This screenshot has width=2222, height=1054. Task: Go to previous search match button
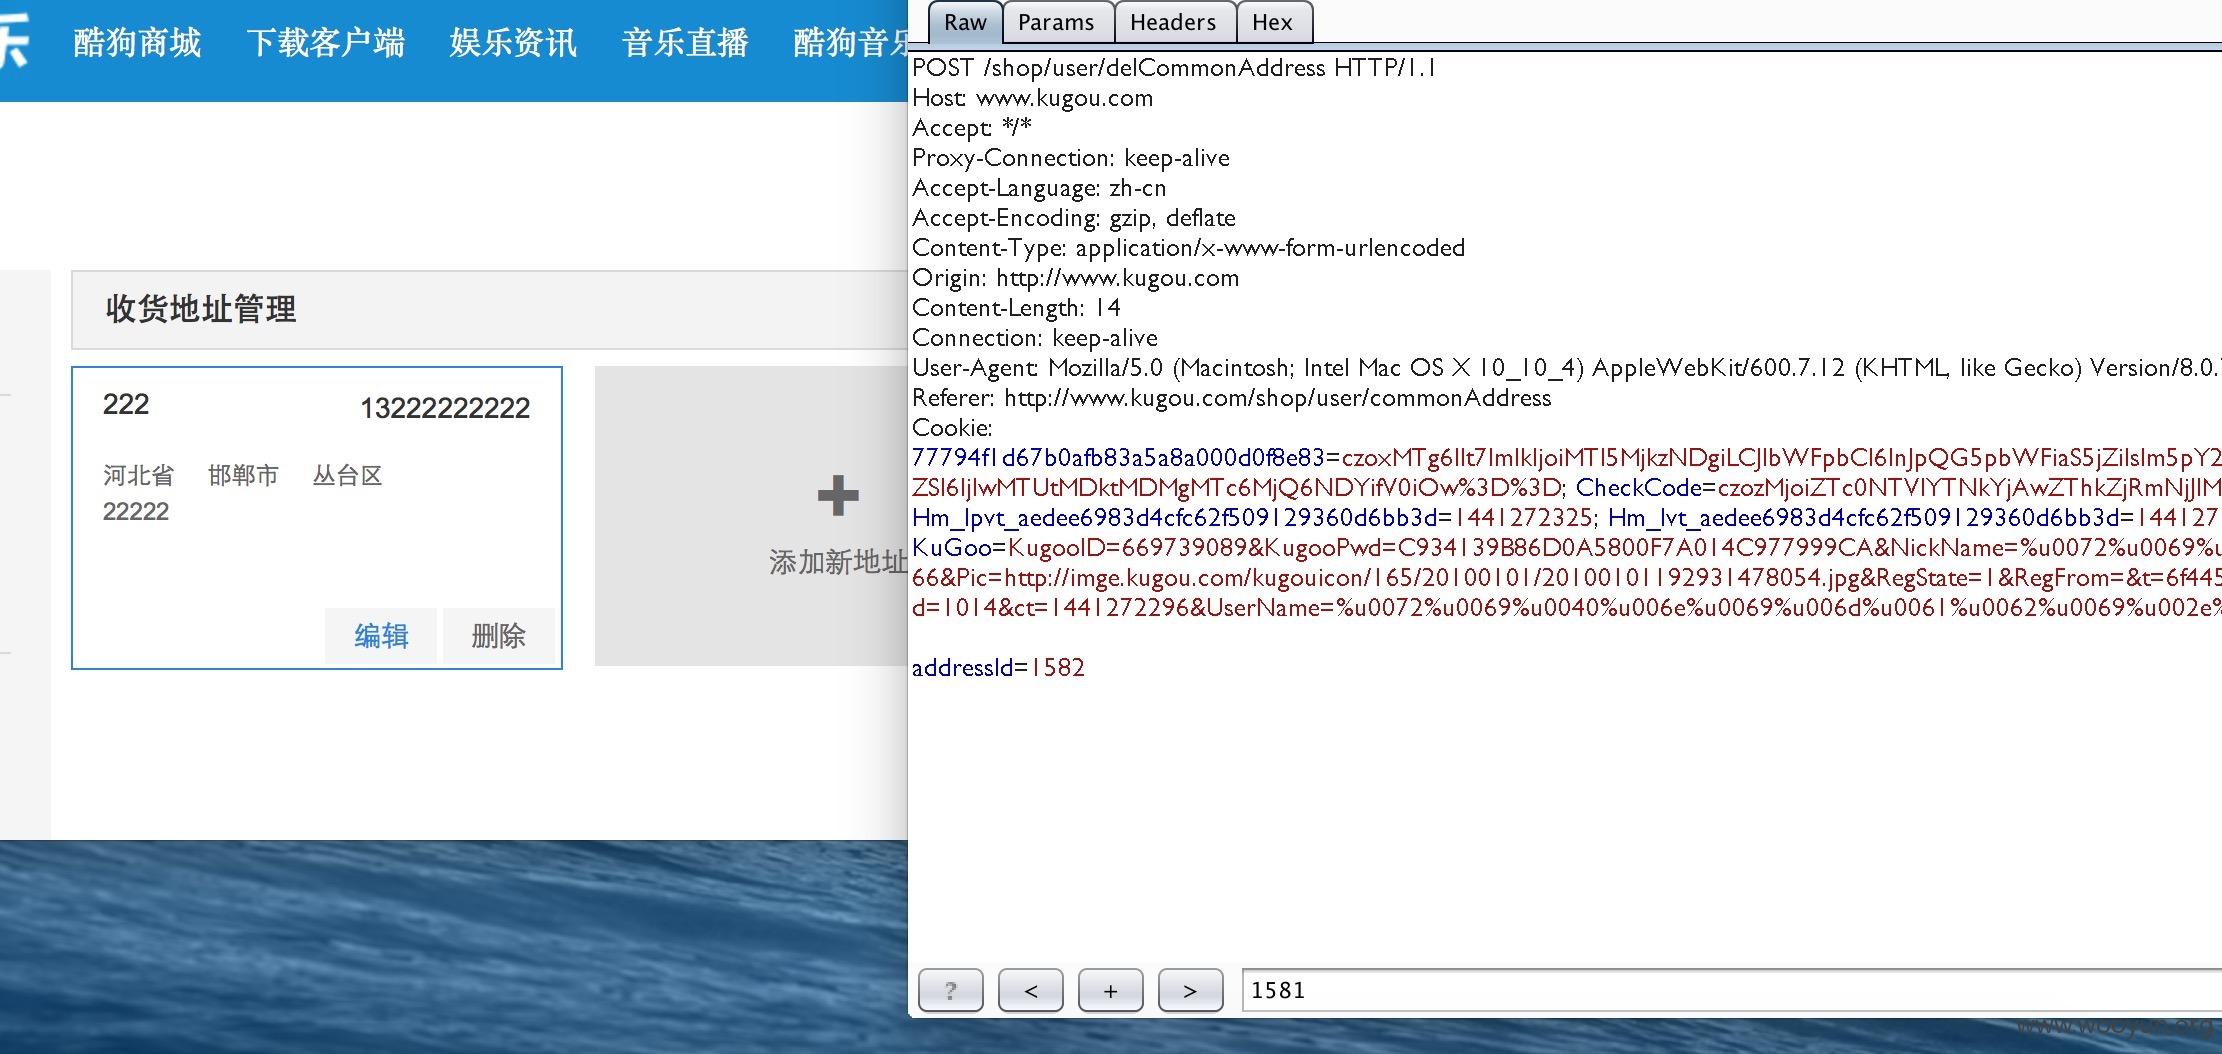[1030, 990]
